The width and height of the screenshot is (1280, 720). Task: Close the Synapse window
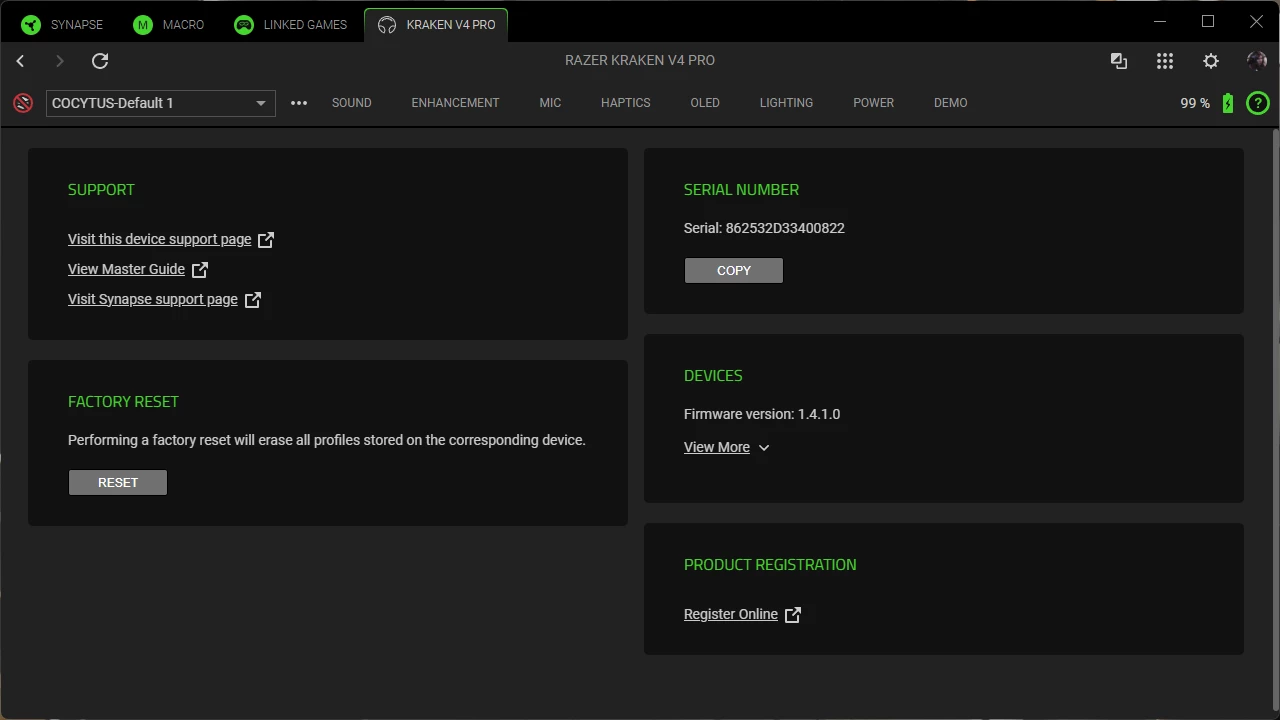coord(1256,21)
